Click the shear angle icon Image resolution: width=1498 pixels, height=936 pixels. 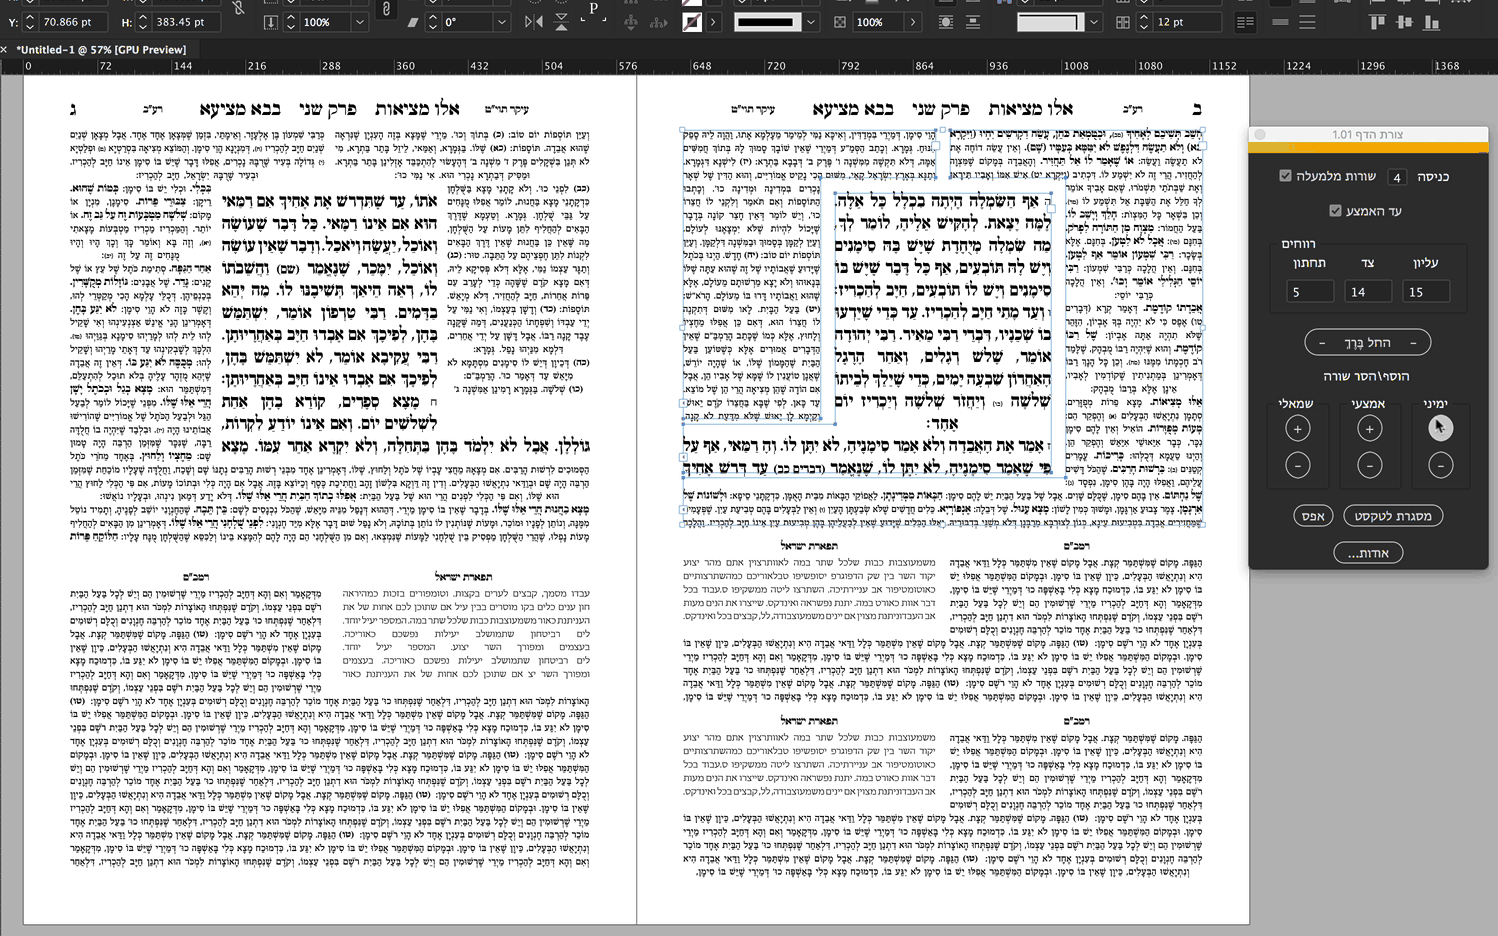[413, 22]
